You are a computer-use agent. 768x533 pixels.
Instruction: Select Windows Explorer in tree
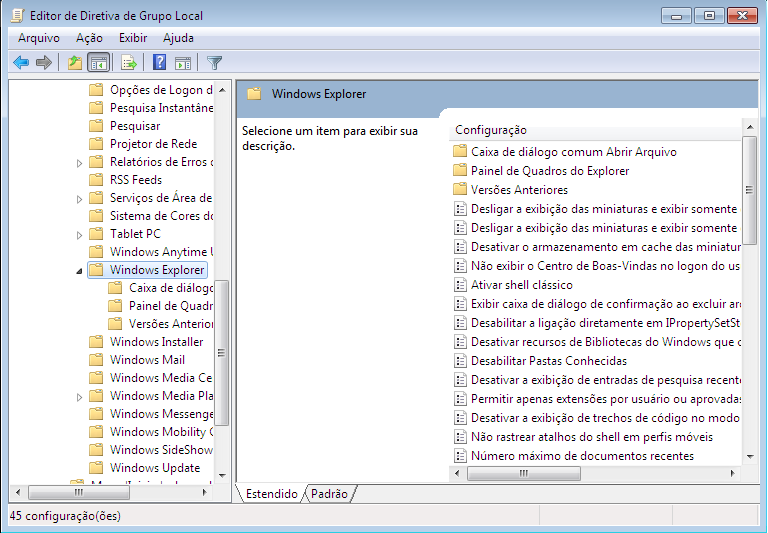pyautogui.click(x=147, y=270)
